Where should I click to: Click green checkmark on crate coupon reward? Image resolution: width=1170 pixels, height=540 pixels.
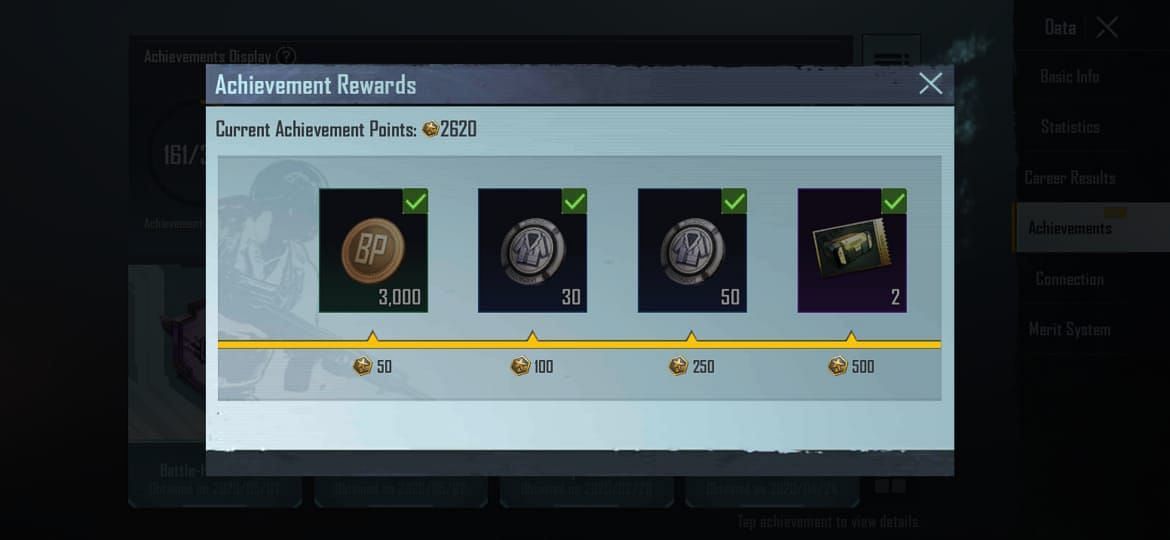coord(895,201)
